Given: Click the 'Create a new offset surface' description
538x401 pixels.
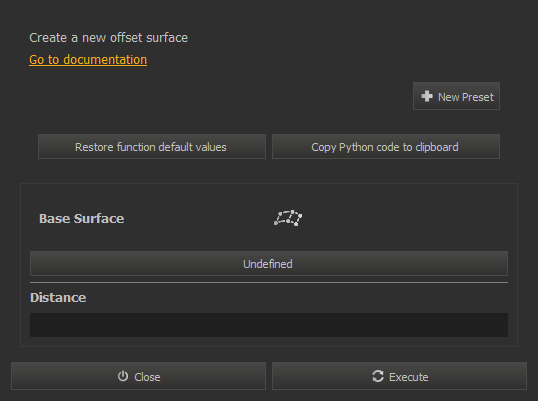Looking at the screenshot, I should [108, 38].
